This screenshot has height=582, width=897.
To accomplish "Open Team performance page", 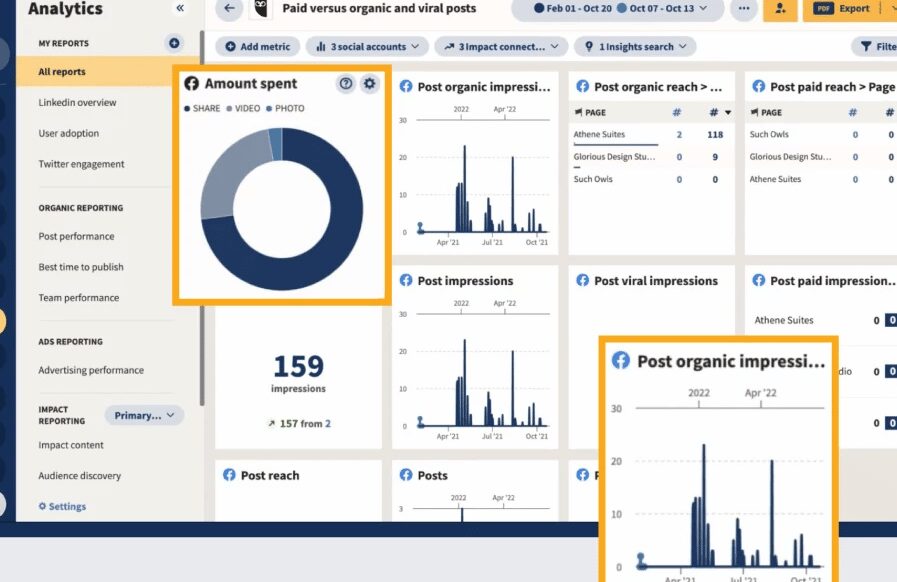I will [79, 298].
